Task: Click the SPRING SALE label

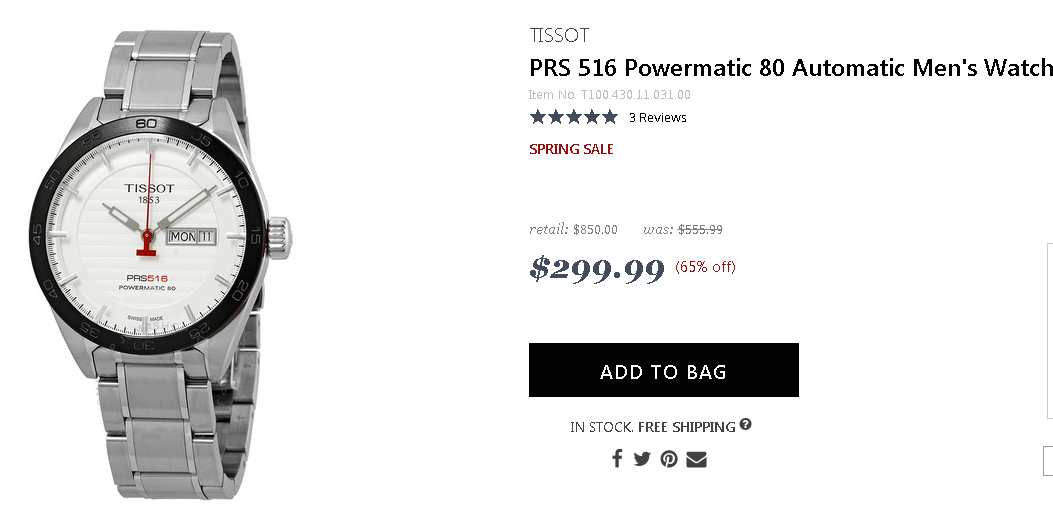Action: [571, 149]
